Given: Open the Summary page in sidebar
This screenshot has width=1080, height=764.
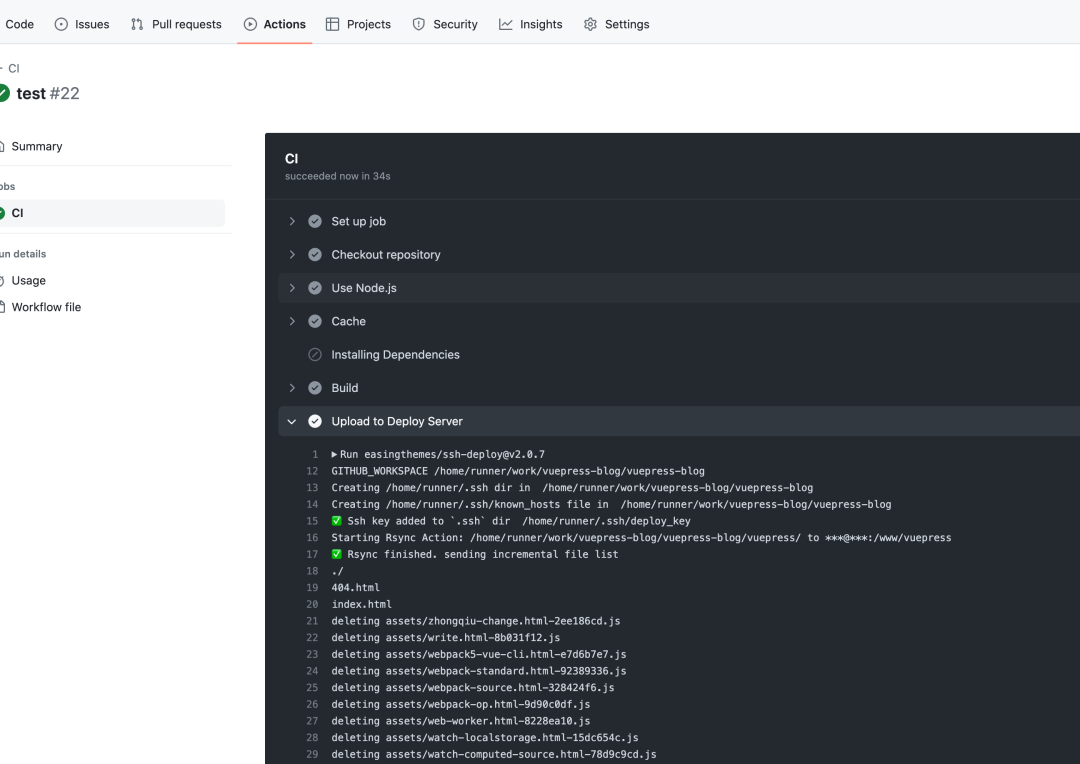Looking at the screenshot, I should click(x=37, y=146).
